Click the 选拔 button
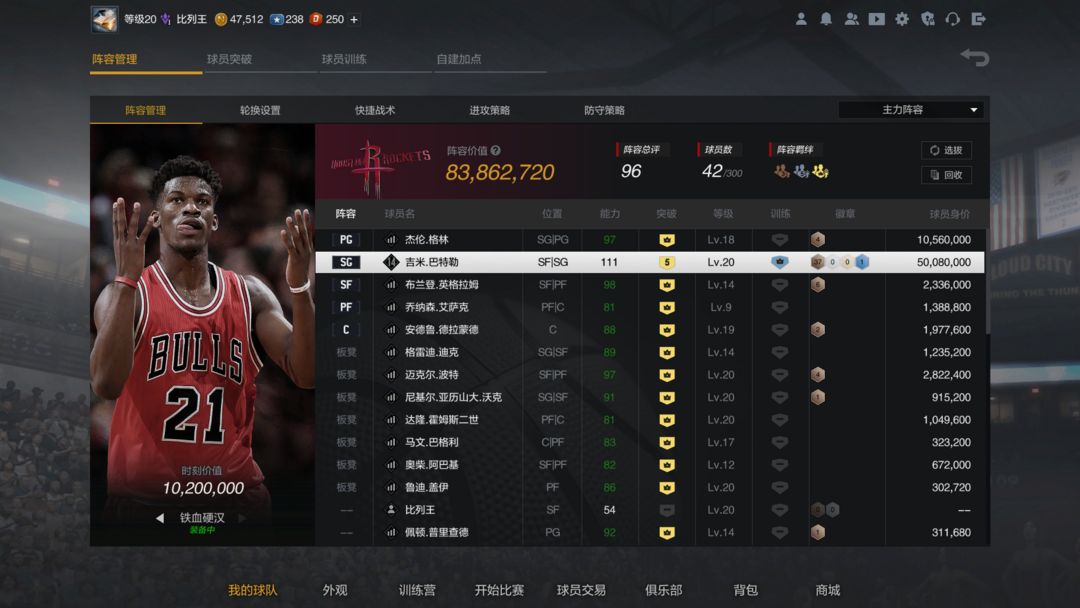This screenshot has width=1080, height=608. coord(946,150)
